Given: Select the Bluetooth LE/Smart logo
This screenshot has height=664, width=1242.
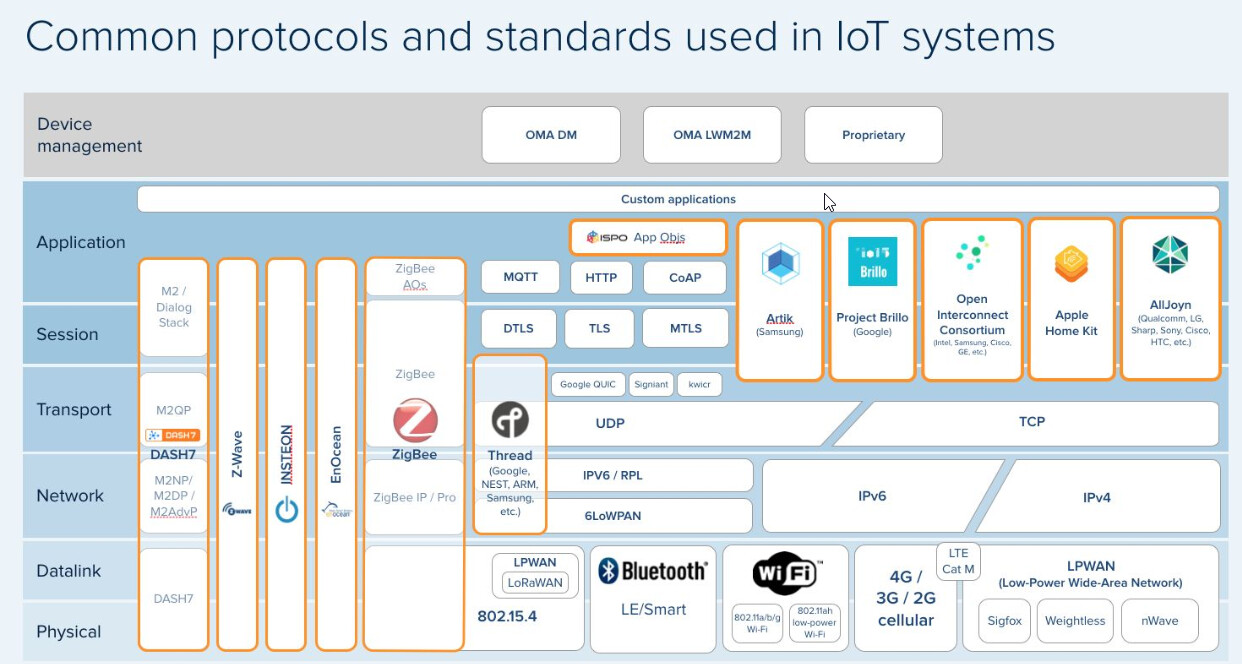Looking at the screenshot, I should tap(652, 571).
